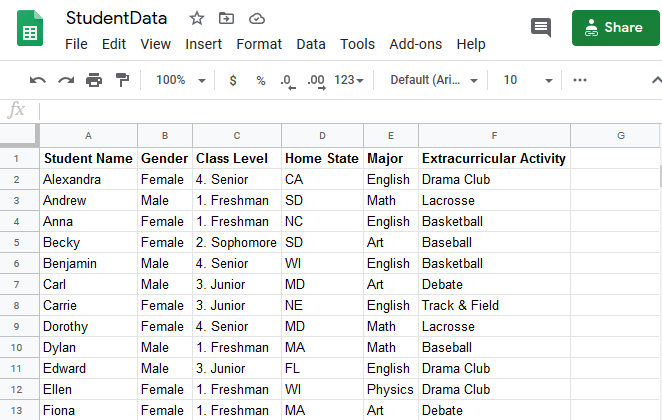This screenshot has height=420, width=662.
Task: Click the 'Major' header cell
Action: tap(391, 158)
